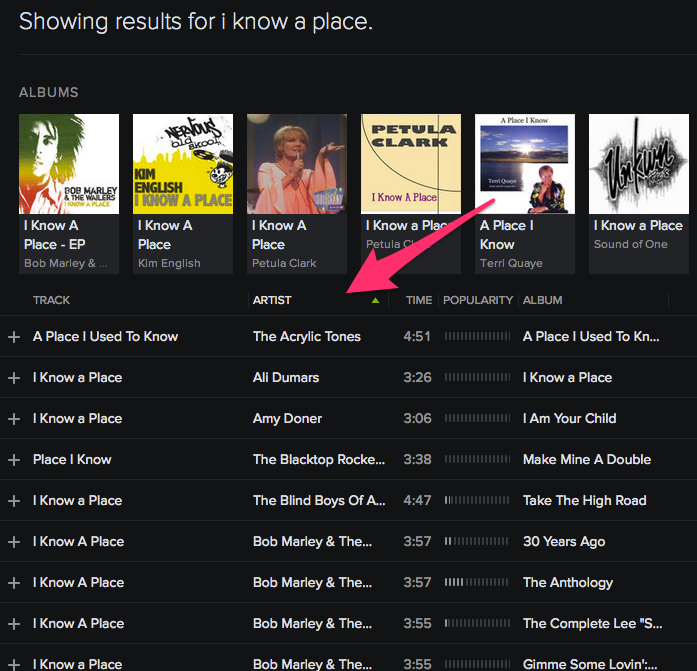
Task: Add Amy Doner track with plus icon
Action: pos(14,419)
